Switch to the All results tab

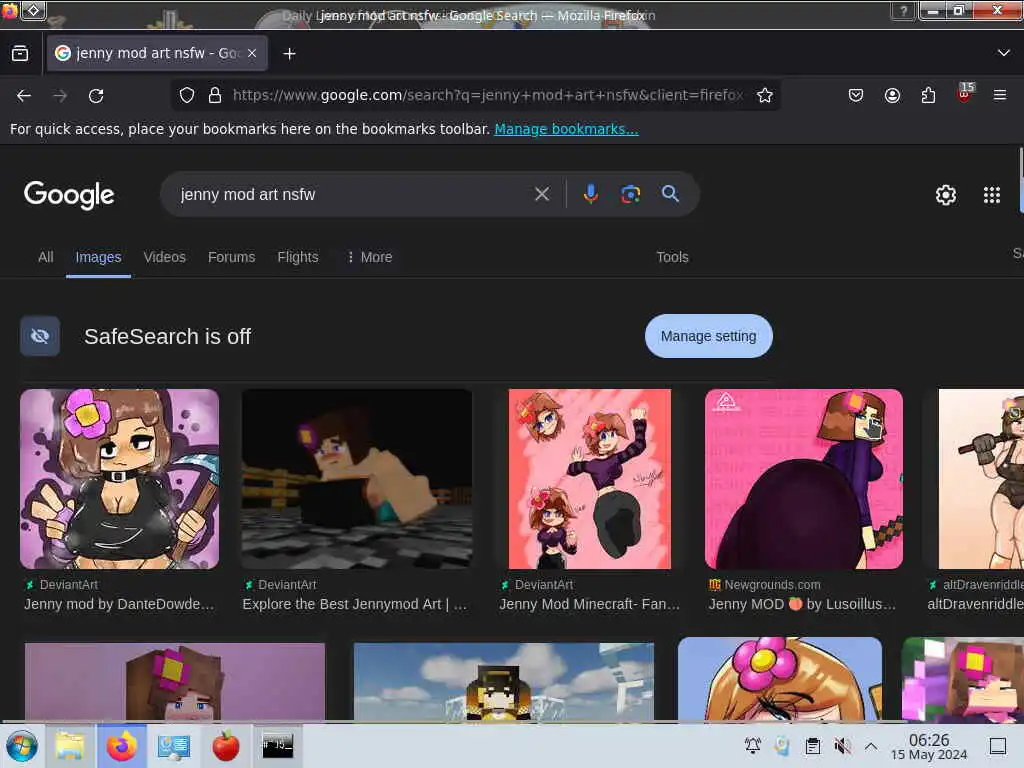pos(46,257)
